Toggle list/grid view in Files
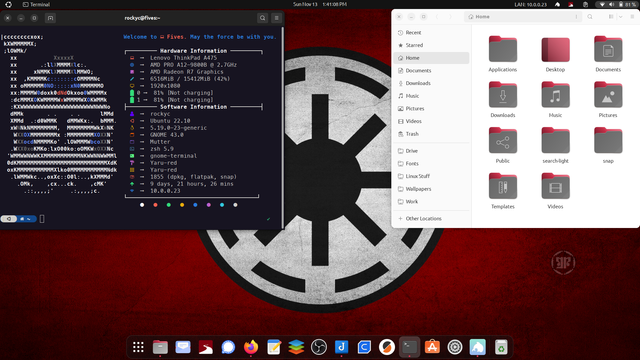The image size is (640, 360). click(611, 17)
